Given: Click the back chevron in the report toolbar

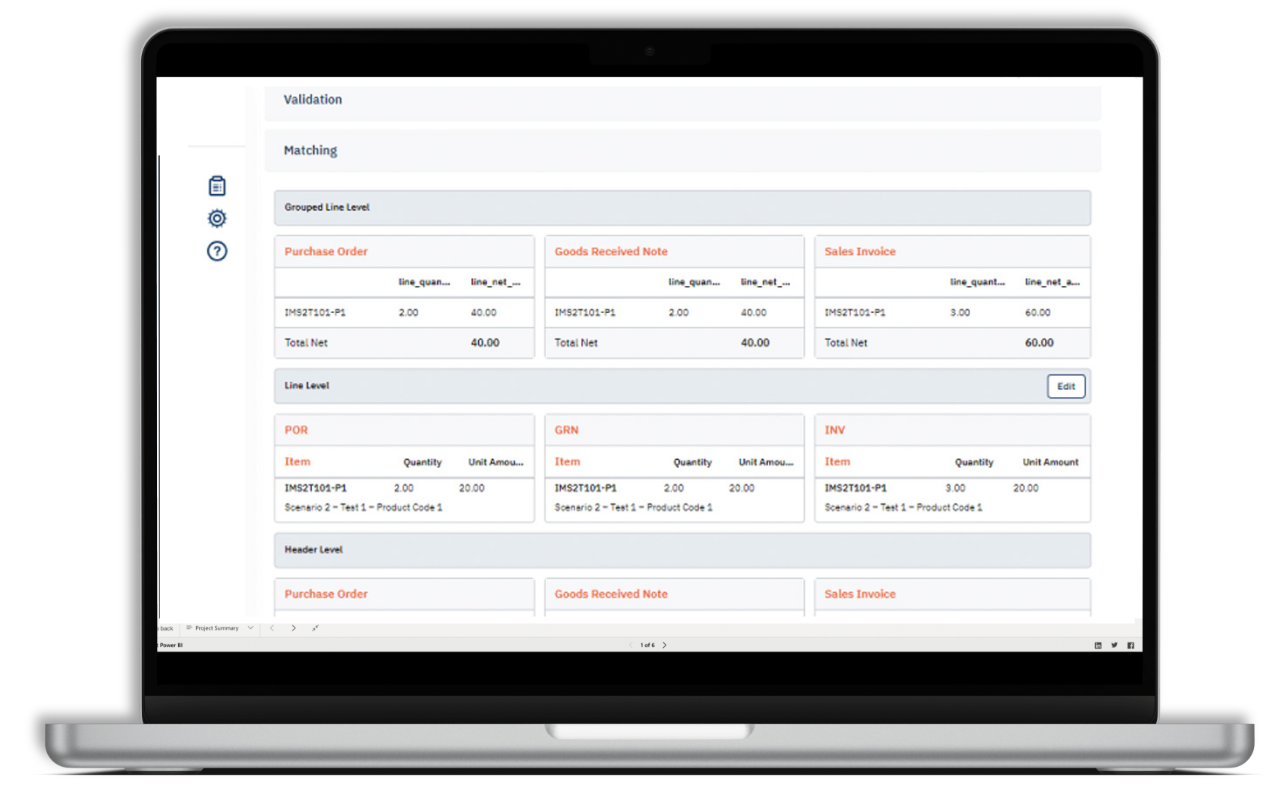Looking at the screenshot, I should [272, 628].
